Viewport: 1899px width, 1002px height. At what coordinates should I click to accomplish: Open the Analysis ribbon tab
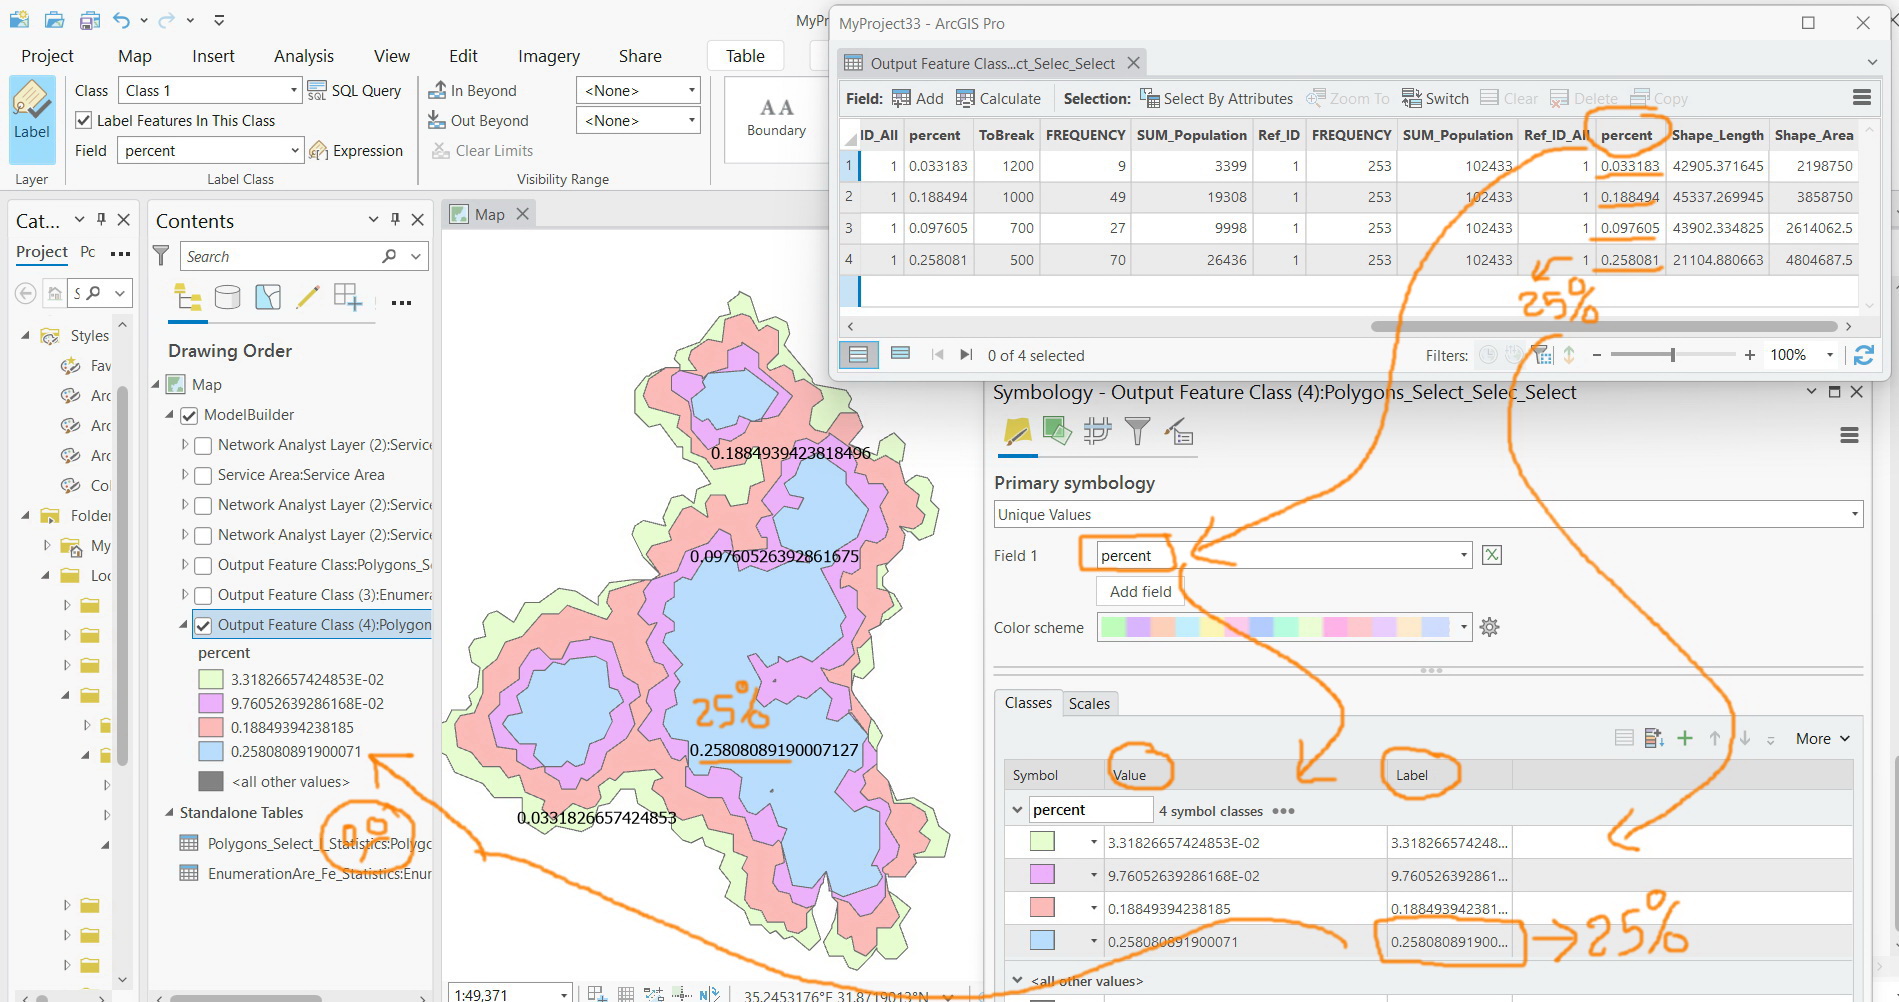(303, 56)
